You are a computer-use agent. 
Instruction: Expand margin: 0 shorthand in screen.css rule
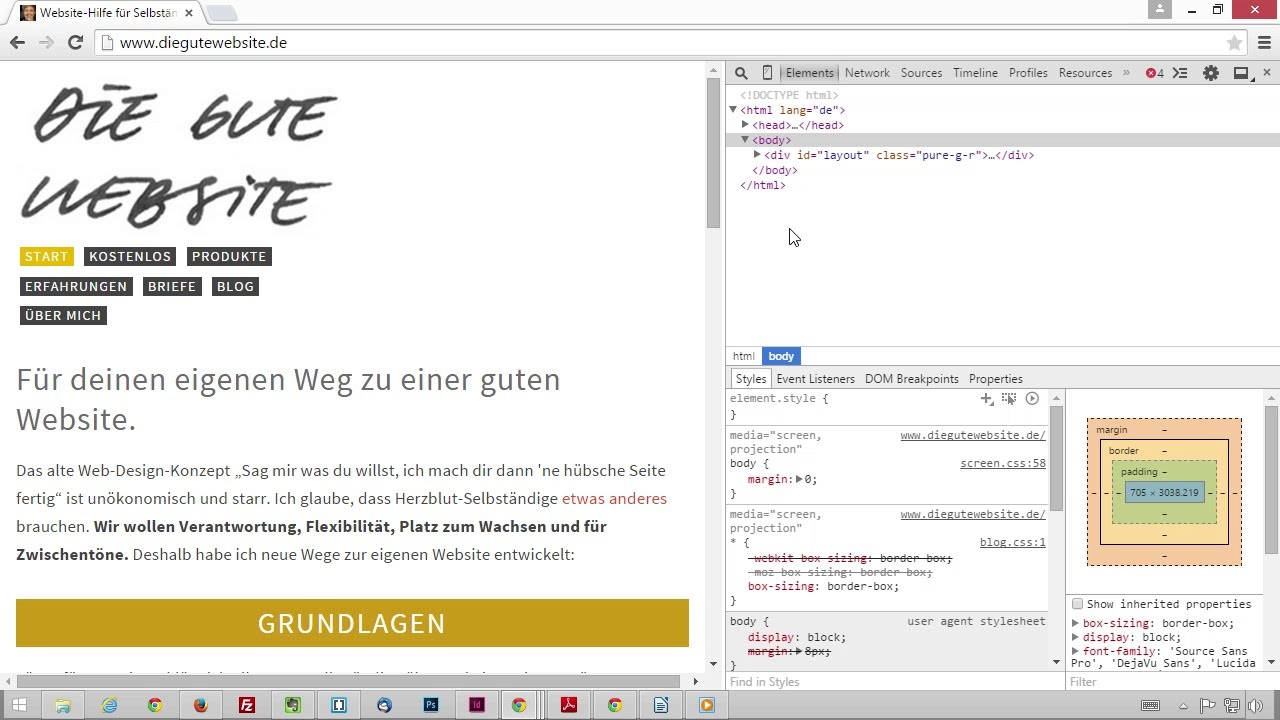[799, 479]
